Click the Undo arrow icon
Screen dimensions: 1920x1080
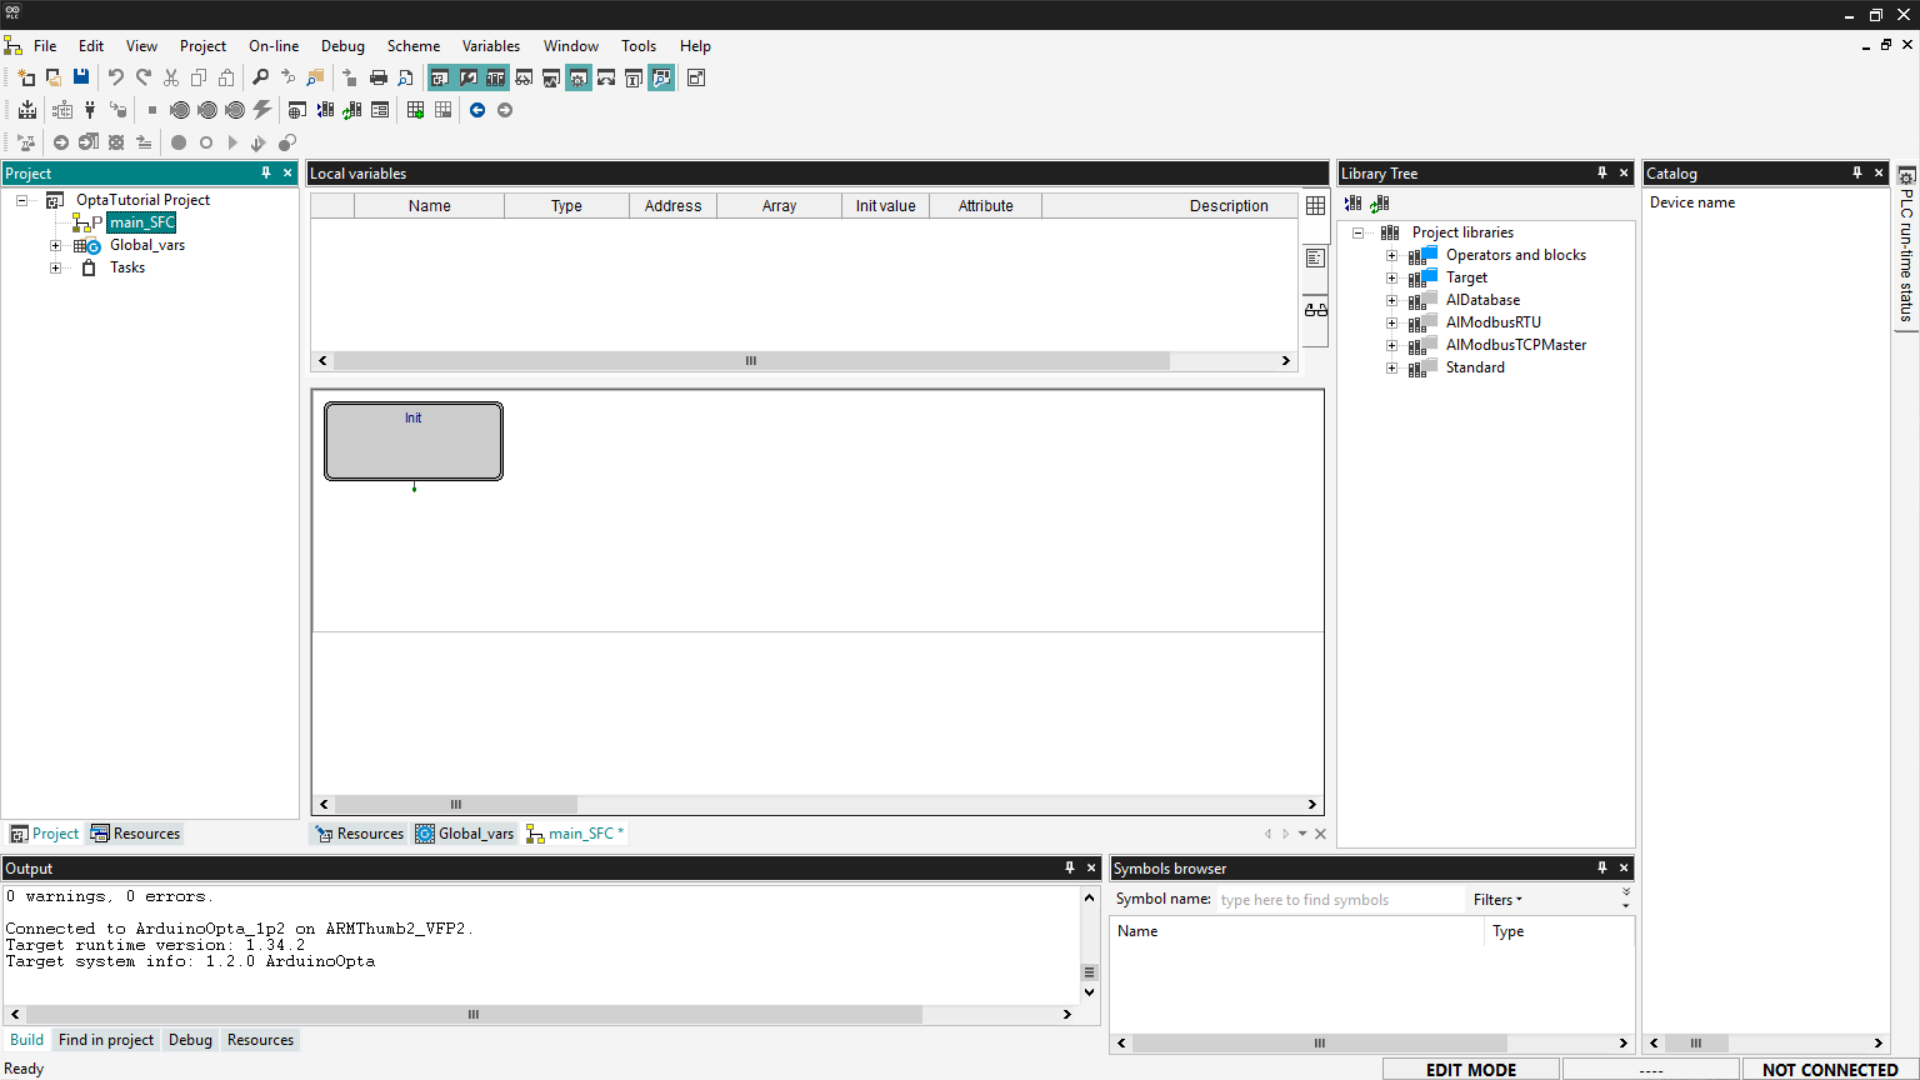point(116,77)
